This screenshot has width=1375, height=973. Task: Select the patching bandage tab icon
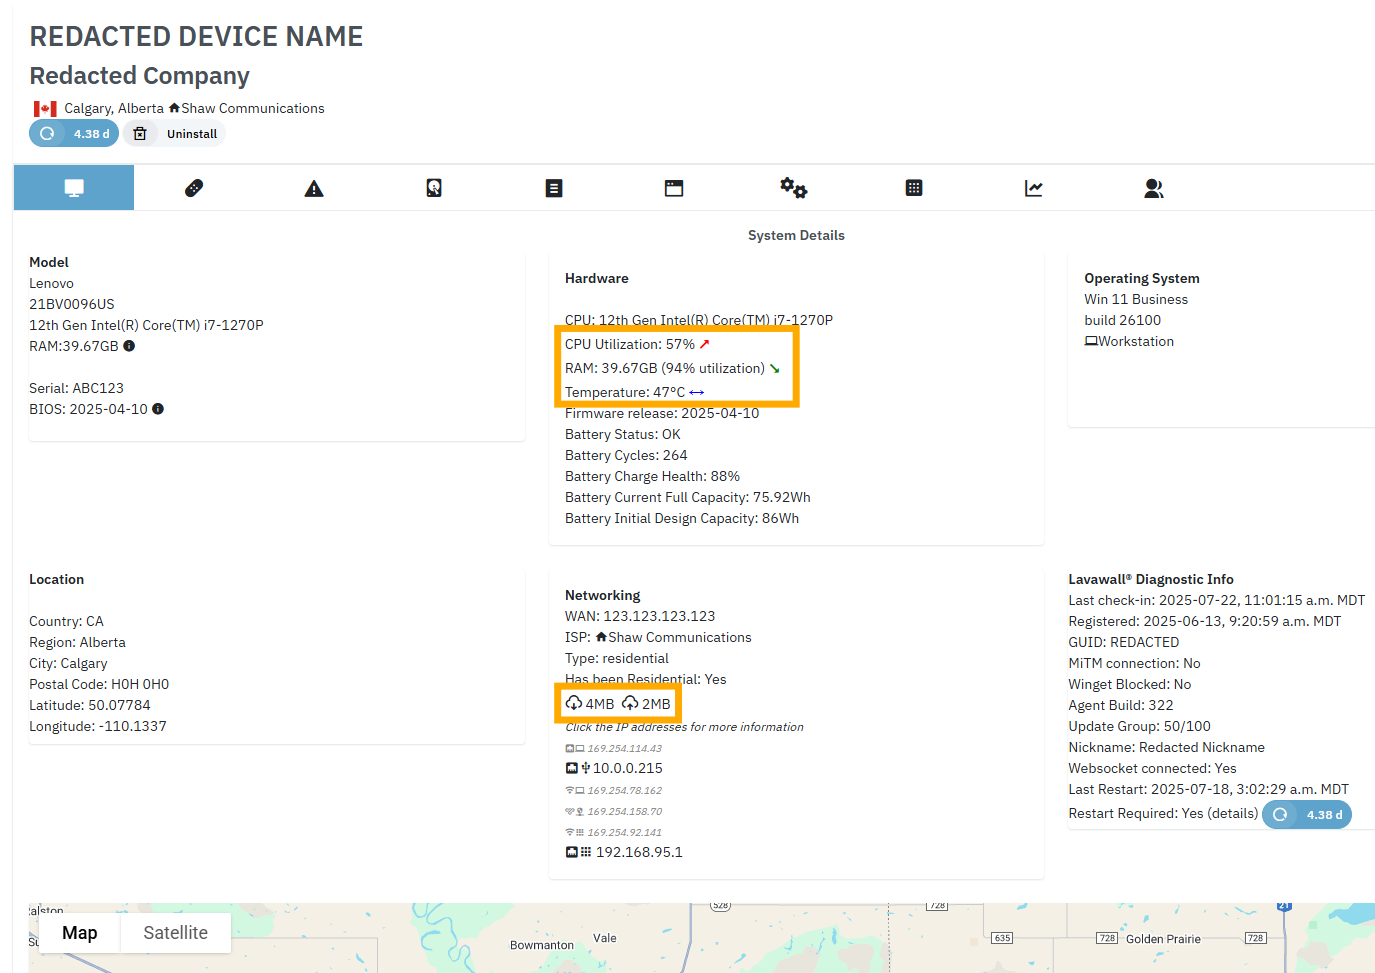coord(193,187)
